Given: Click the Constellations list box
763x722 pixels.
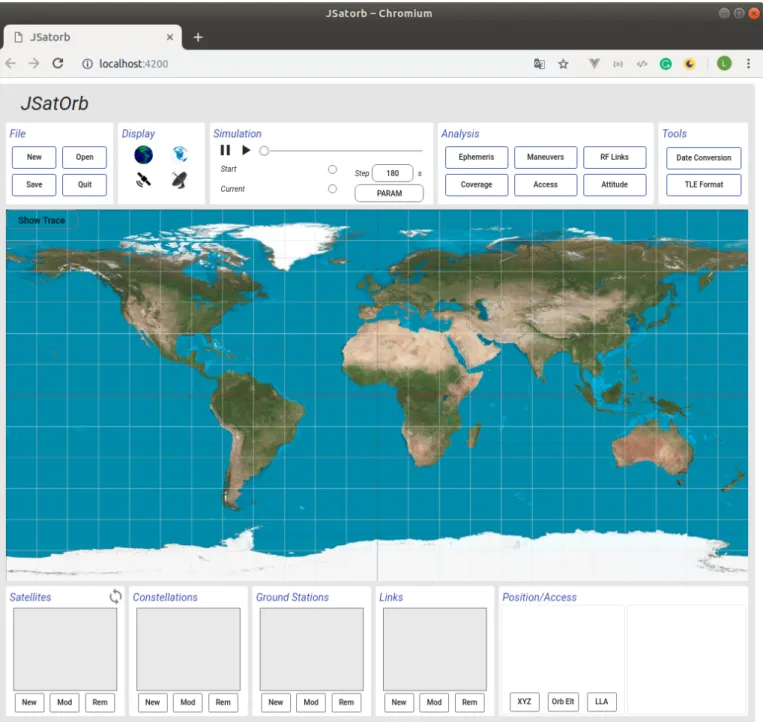Looking at the screenshot, I should (x=188, y=649).
